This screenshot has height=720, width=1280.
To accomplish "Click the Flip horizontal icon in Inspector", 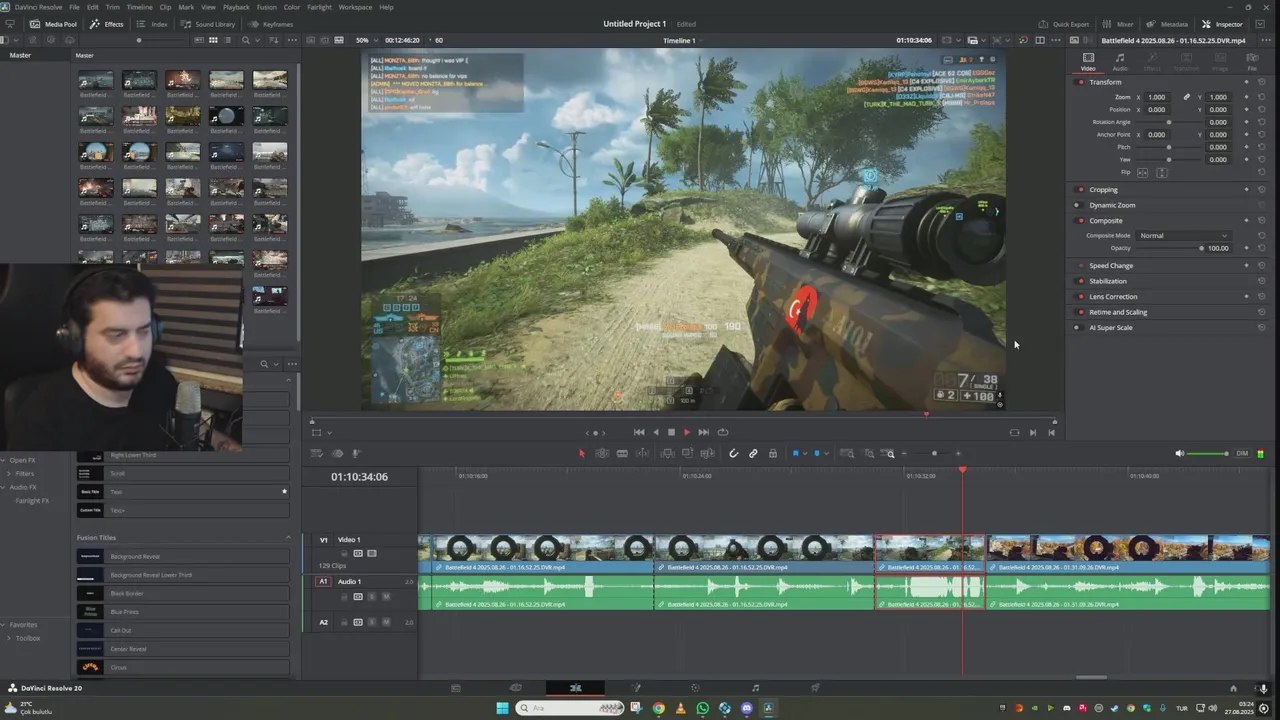I will (x=1143, y=173).
